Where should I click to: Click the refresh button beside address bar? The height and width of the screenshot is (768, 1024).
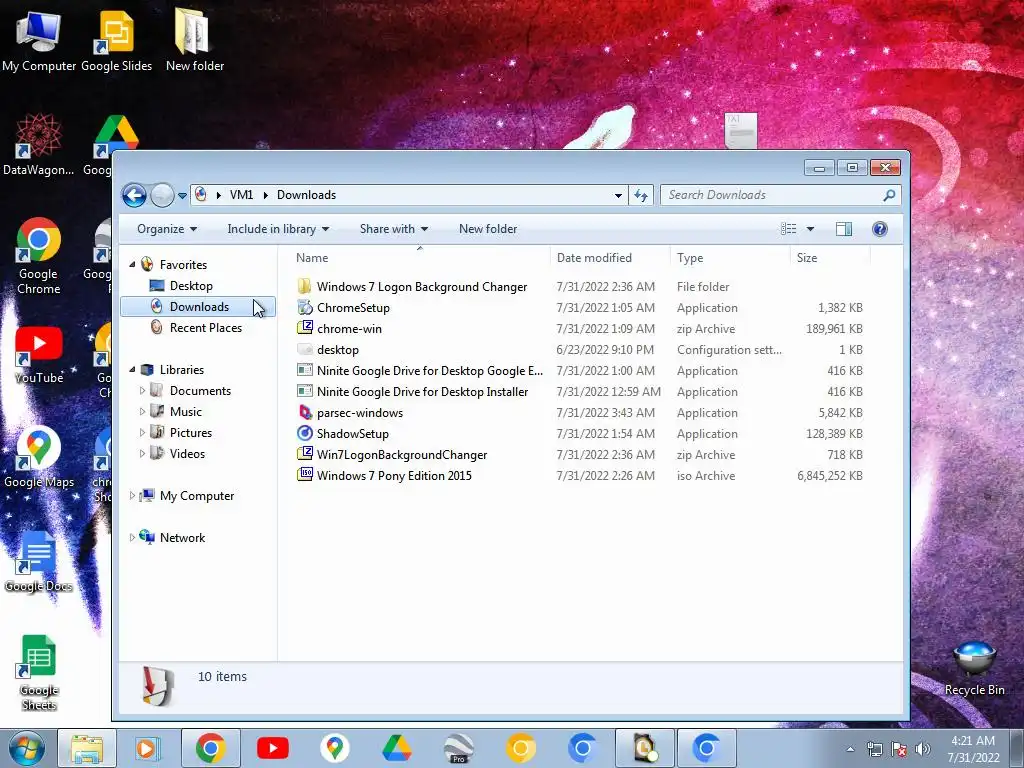coord(641,195)
